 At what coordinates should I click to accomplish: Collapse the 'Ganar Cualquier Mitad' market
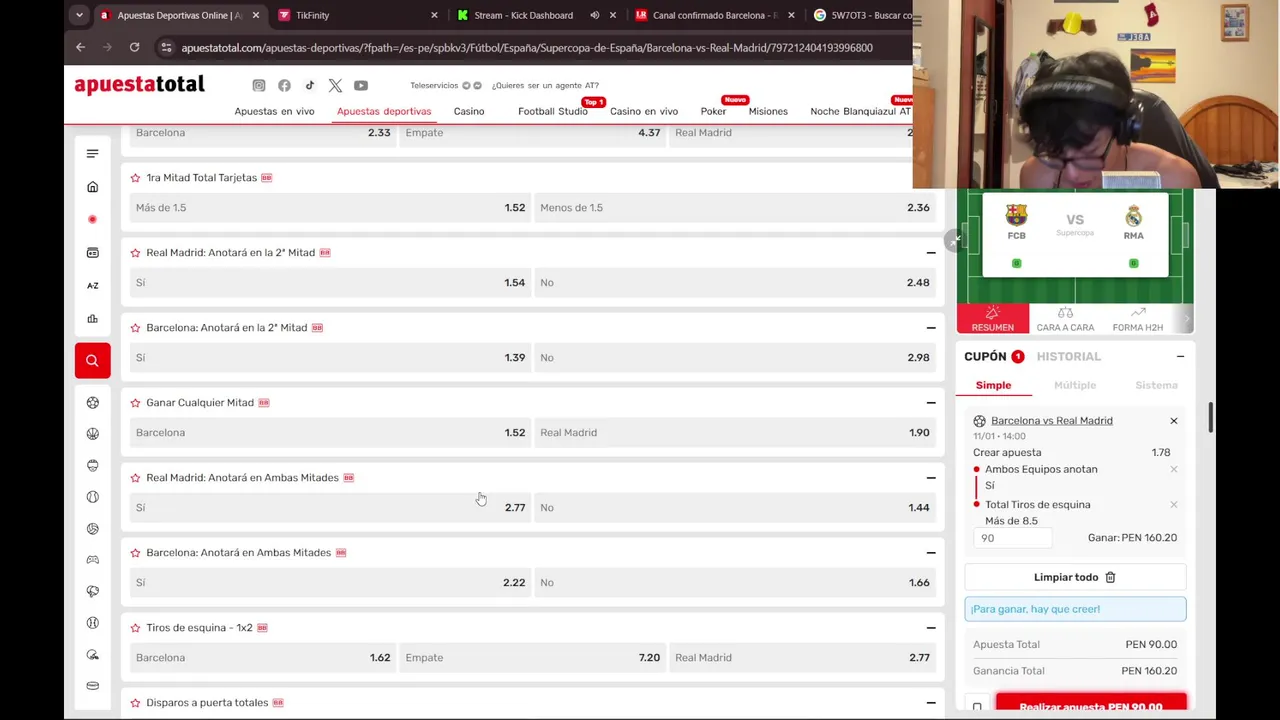pyautogui.click(x=931, y=402)
